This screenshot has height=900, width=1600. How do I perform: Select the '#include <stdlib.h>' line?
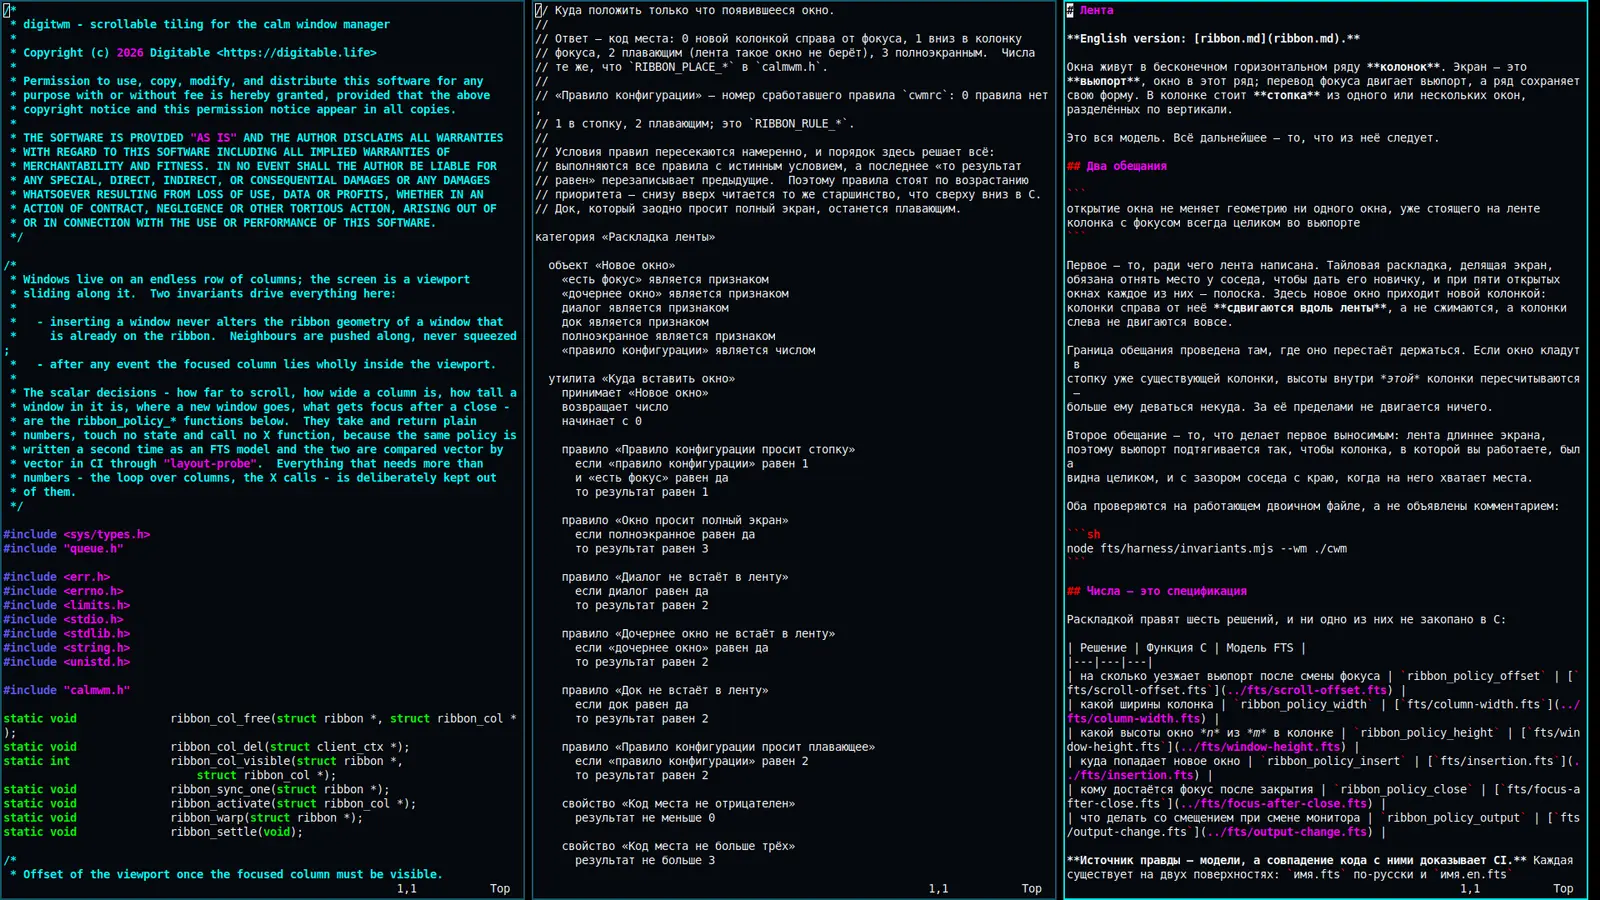pos(67,634)
